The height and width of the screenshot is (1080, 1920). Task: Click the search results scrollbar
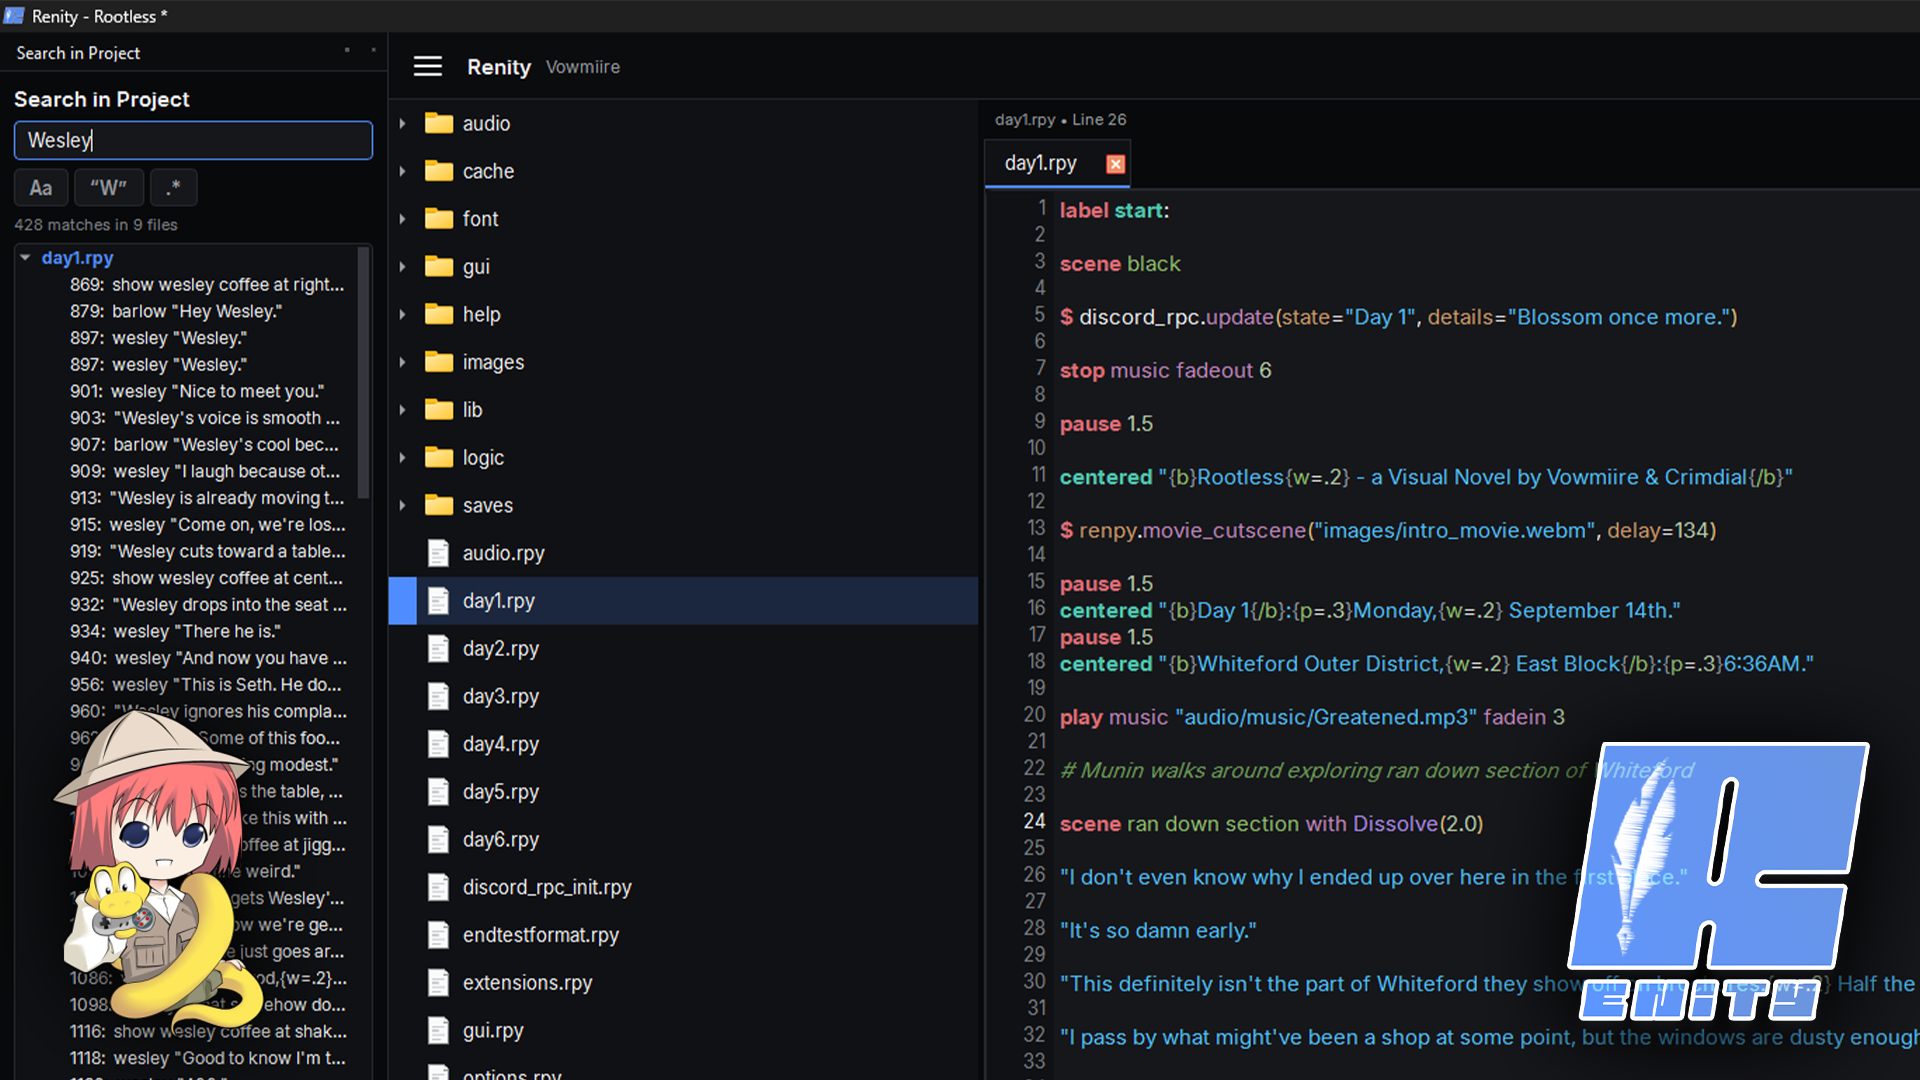click(364, 373)
